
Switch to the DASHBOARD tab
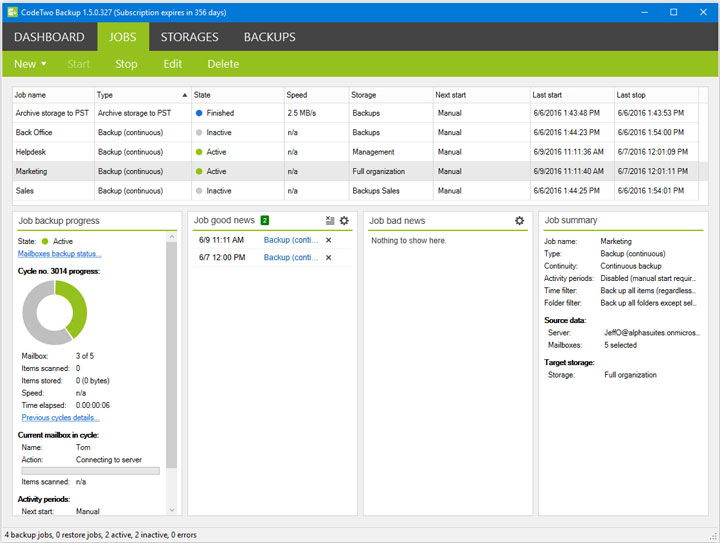[x=49, y=37]
